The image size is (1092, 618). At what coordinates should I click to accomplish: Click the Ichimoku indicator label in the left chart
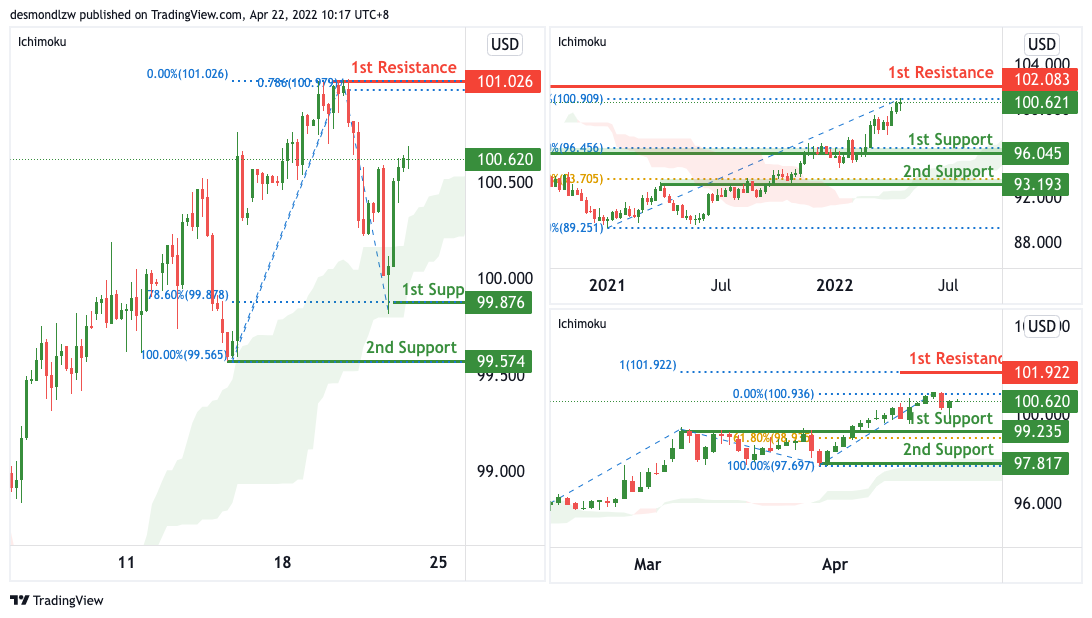tap(44, 42)
